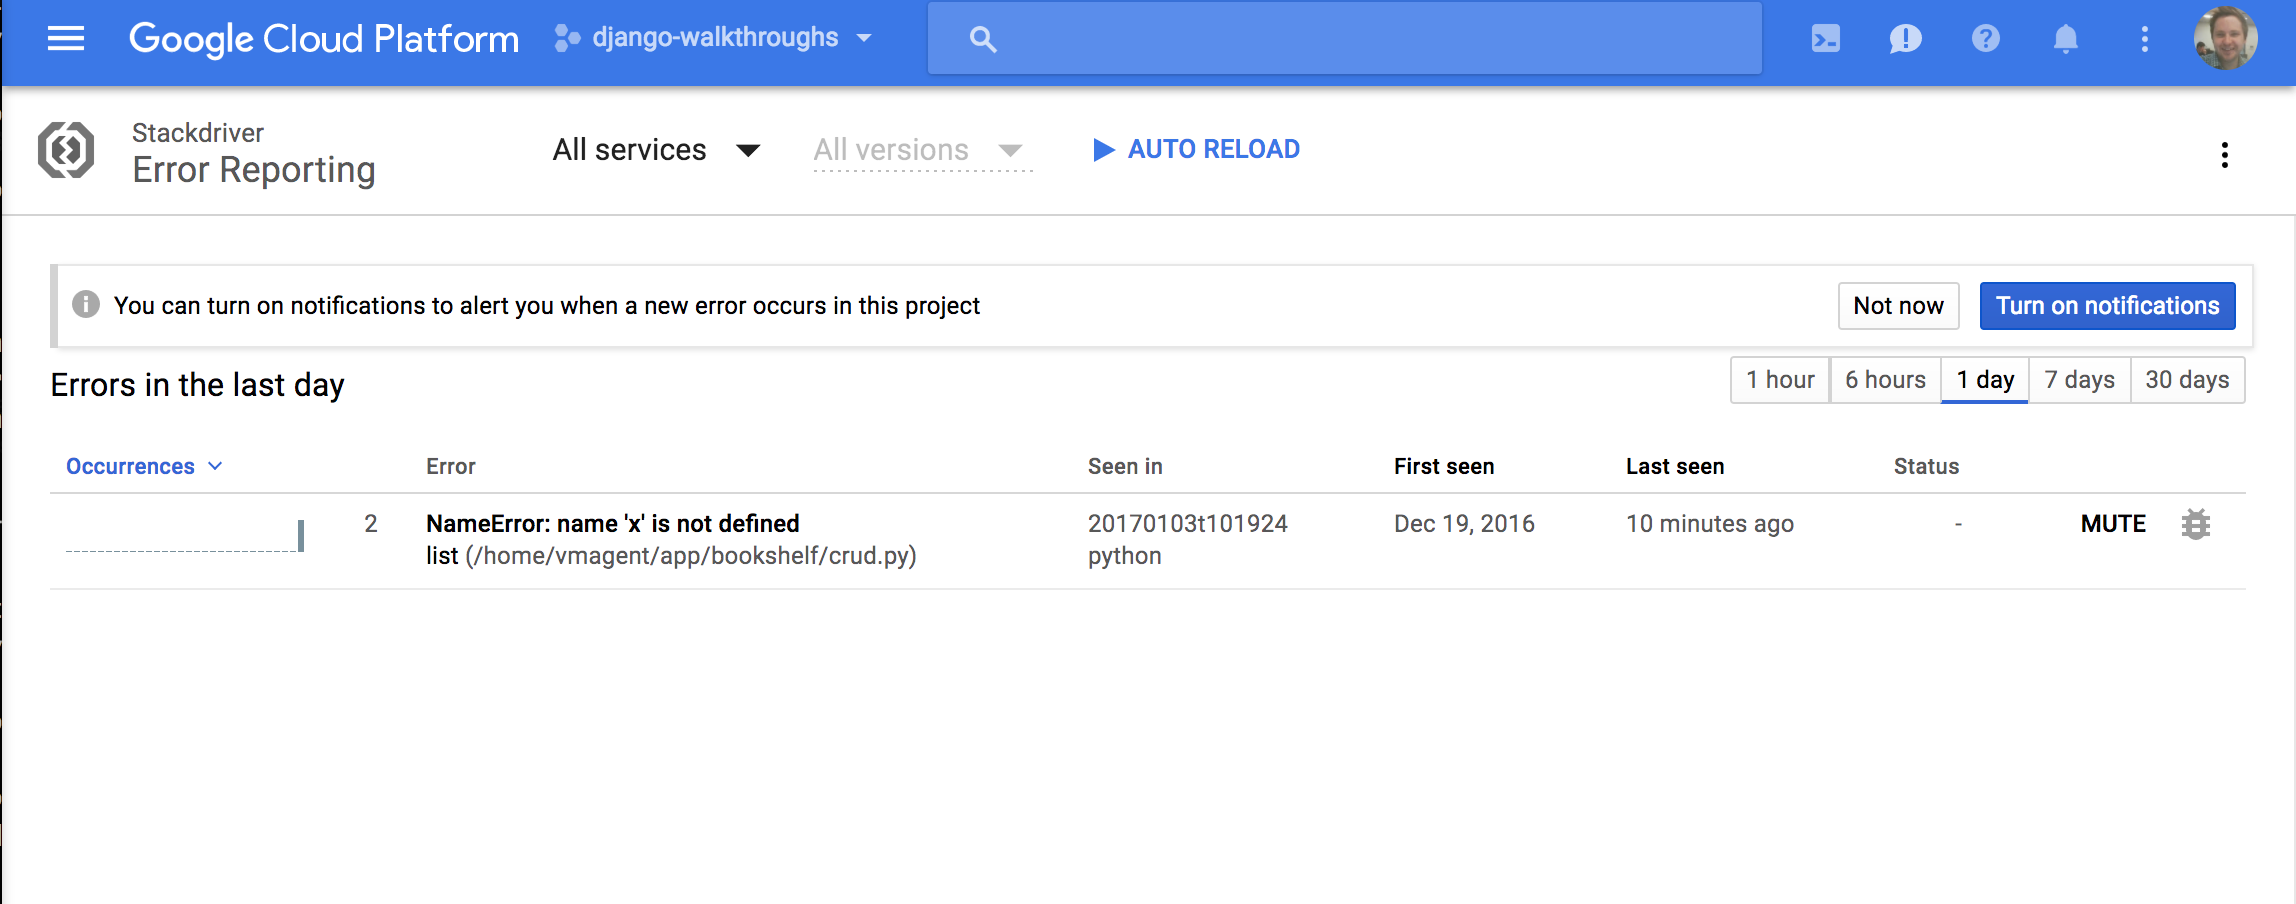
Task: Open django-walkthroughs project selector
Action: click(714, 39)
